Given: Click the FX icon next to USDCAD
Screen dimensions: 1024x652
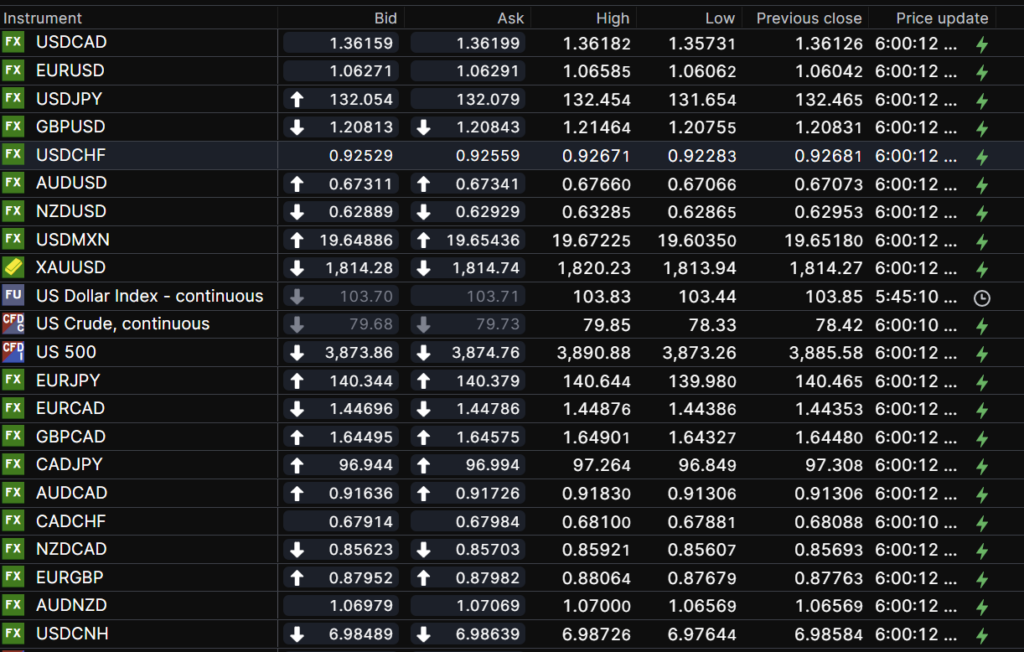Looking at the screenshot, I should click(x=13, y=42).
